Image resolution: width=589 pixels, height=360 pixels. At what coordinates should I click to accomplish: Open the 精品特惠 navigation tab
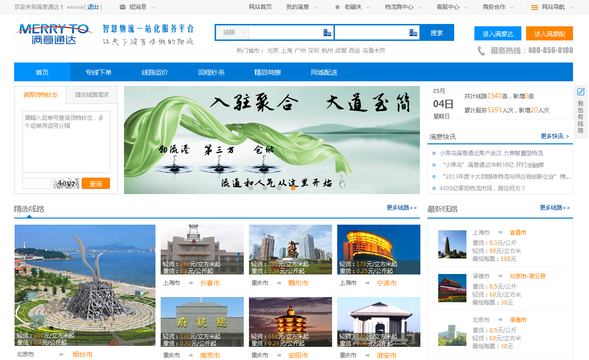(x=267, y=72)
